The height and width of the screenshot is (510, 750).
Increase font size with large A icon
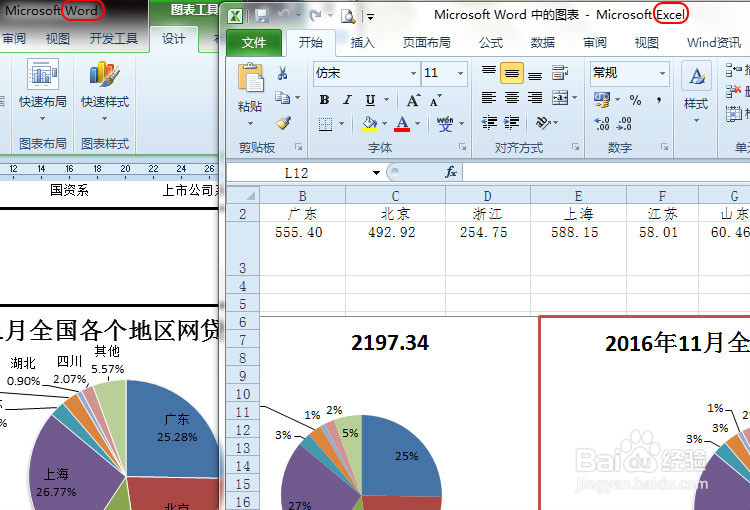coord(413,100)
